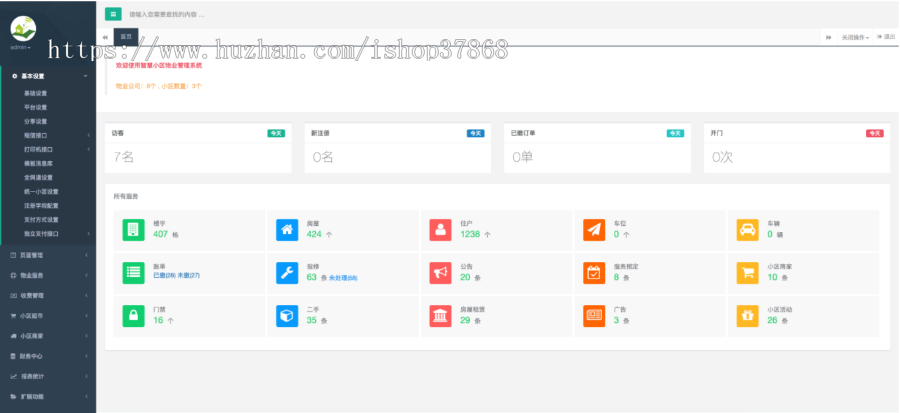The width and height of the screenshot is (900, 413).
Task: Expand the 短信接口 submenu arrow
Action: 89,135
